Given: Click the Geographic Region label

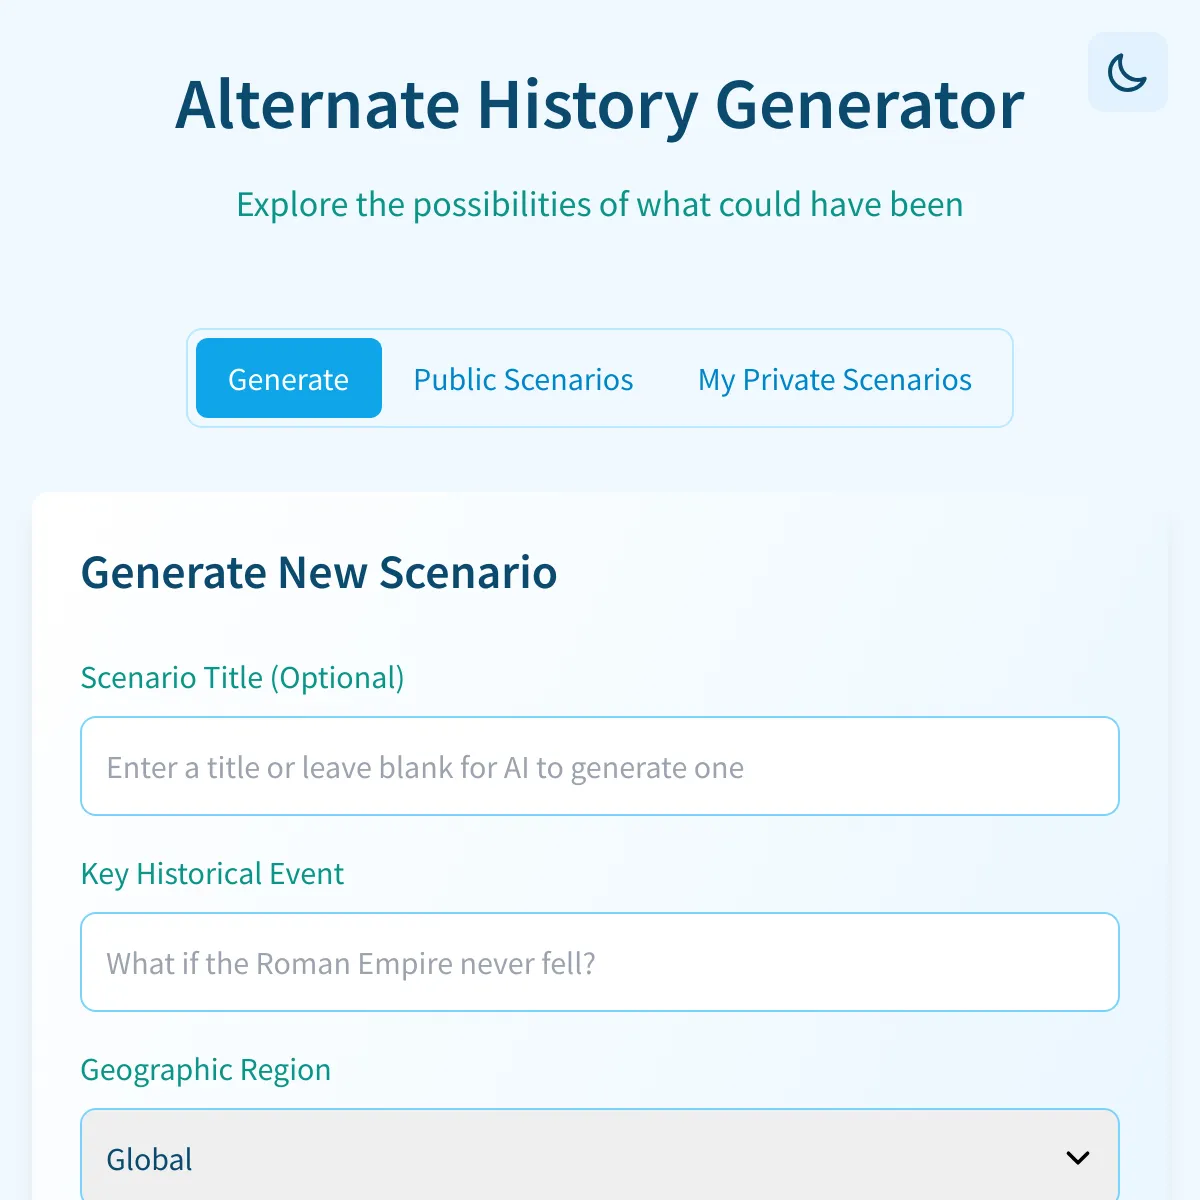Looking at the screenshot, I should [205, 1070].
